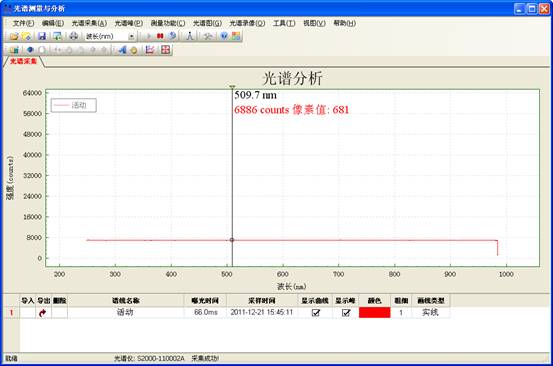
Task: Open the 工具(T) menu
Action: coord(284,23)
